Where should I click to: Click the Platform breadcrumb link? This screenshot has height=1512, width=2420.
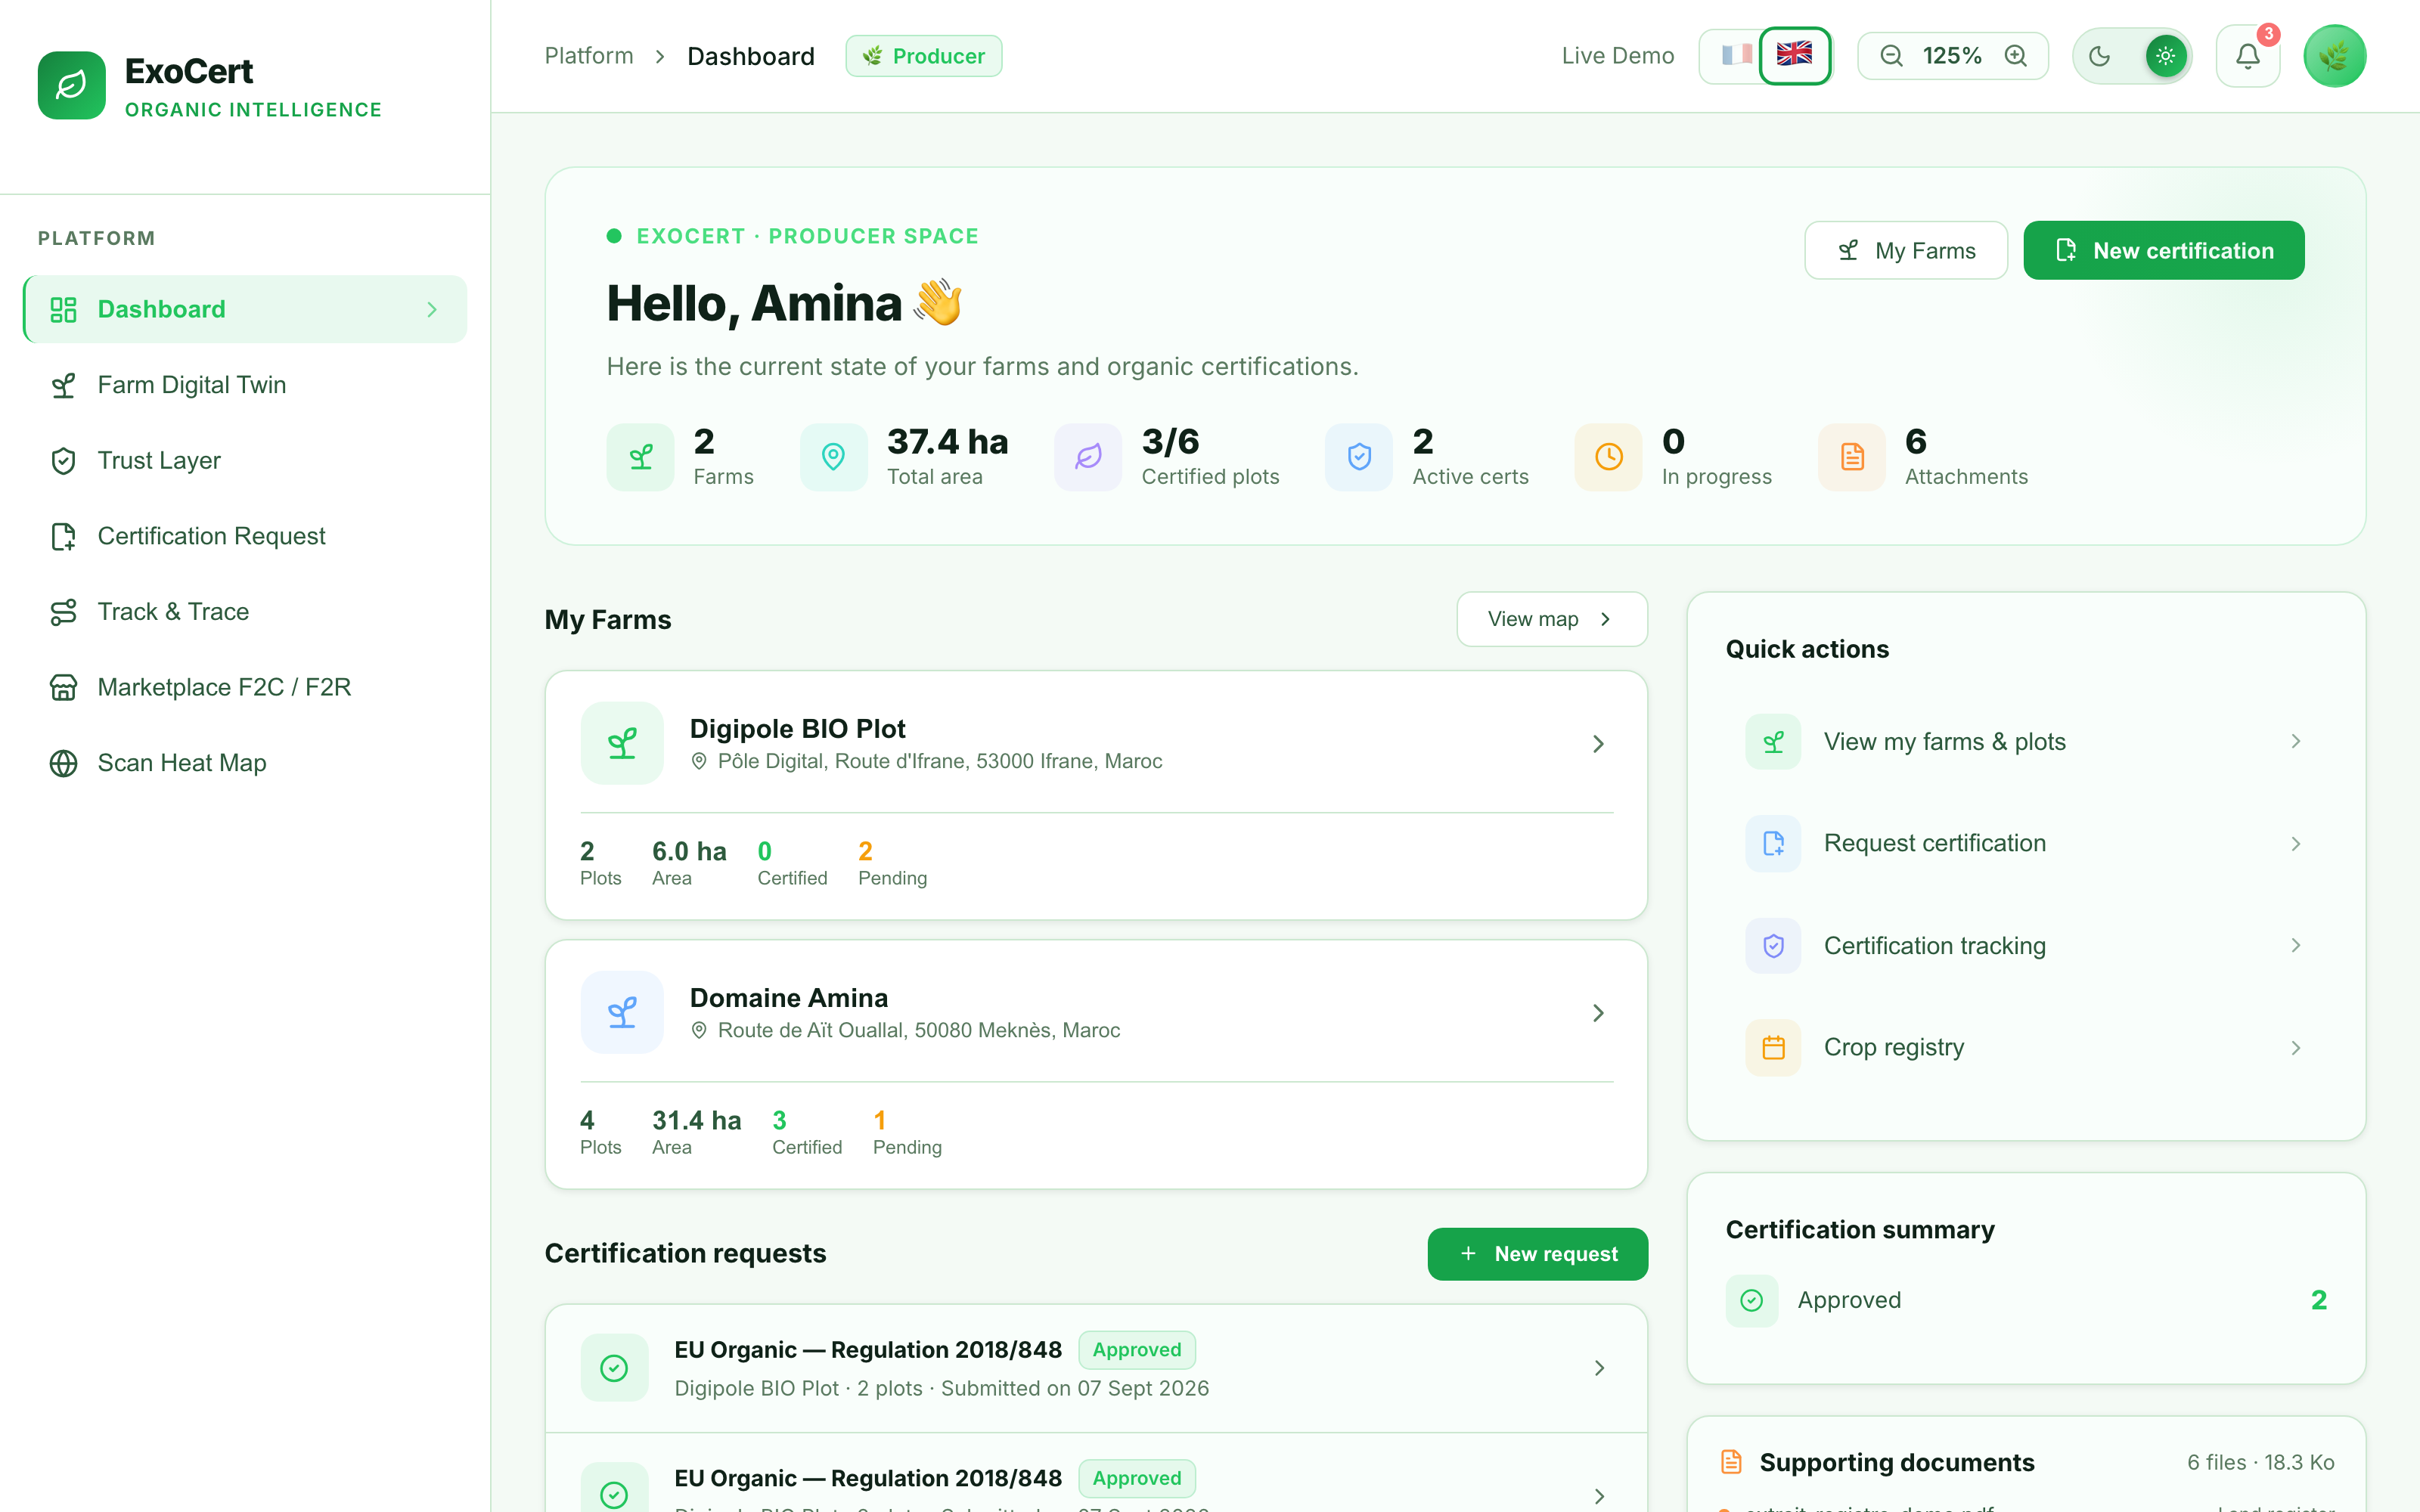589,56
